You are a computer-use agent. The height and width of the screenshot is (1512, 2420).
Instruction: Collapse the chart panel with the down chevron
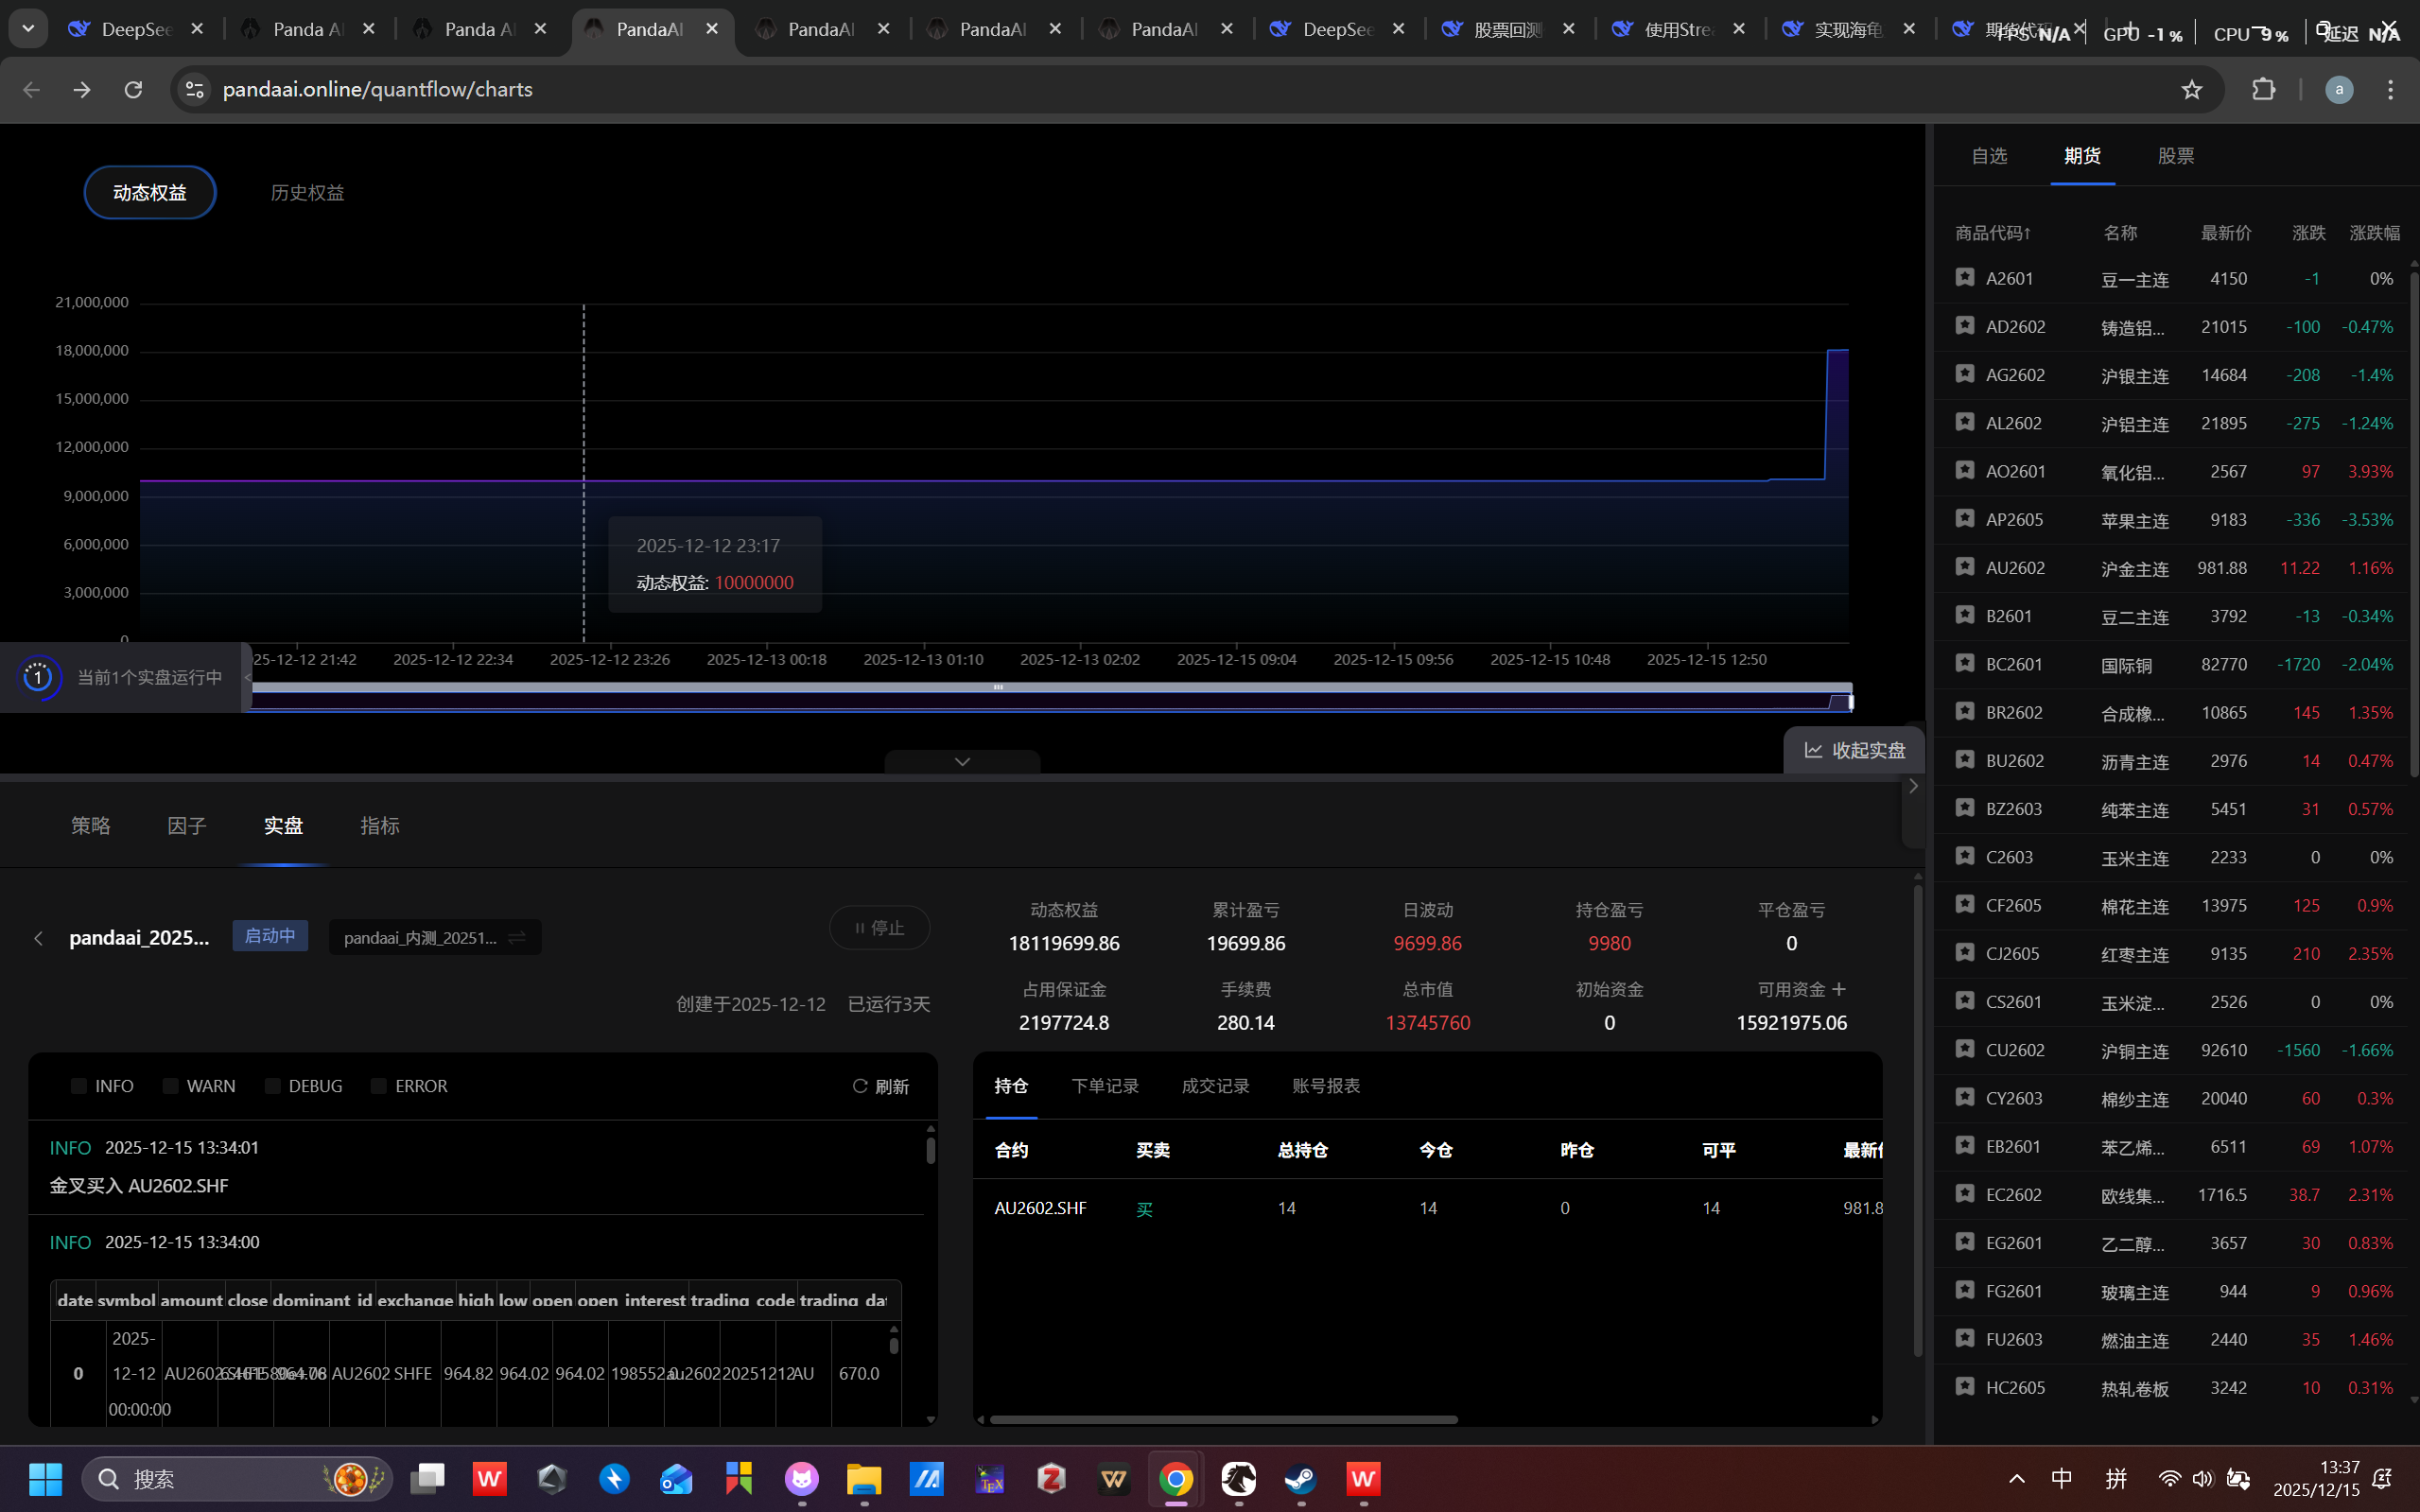pyautogui.click(x=962, y=761)
